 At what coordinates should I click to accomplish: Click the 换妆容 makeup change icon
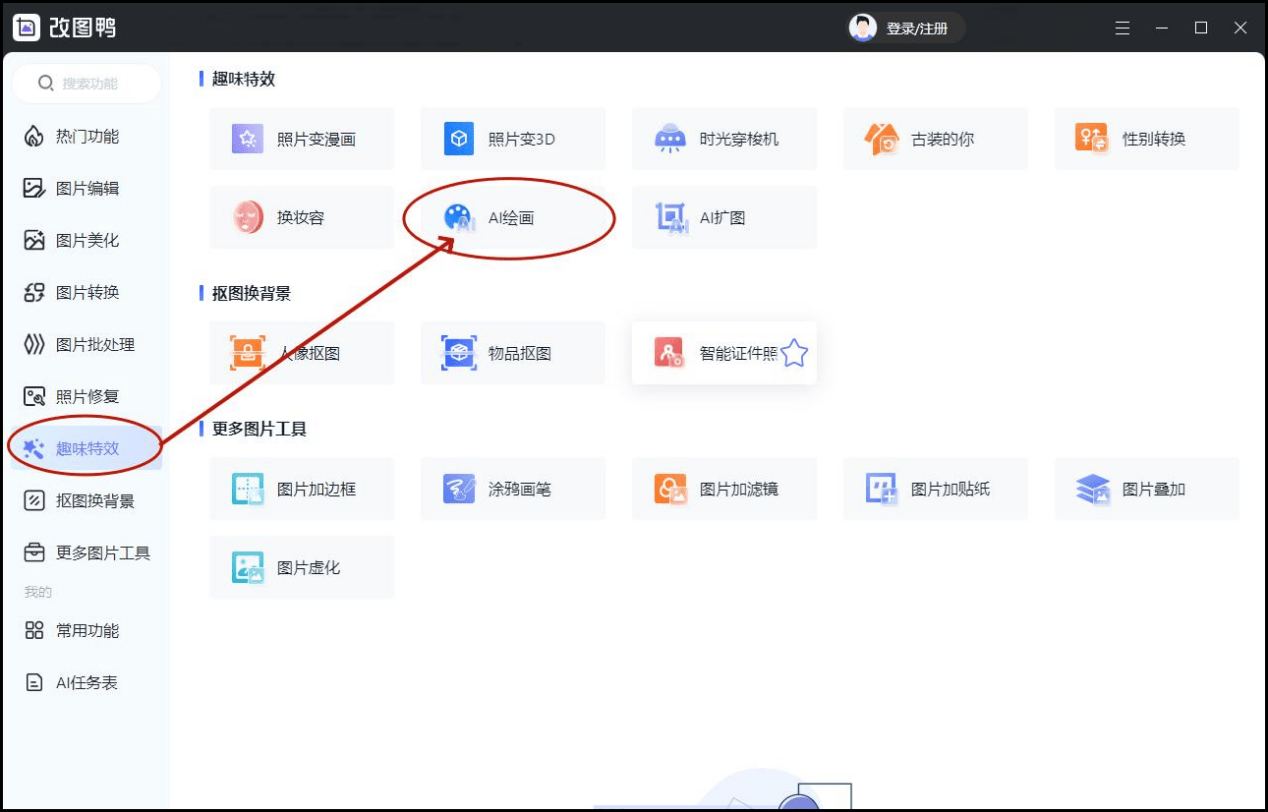pos(249,217)
